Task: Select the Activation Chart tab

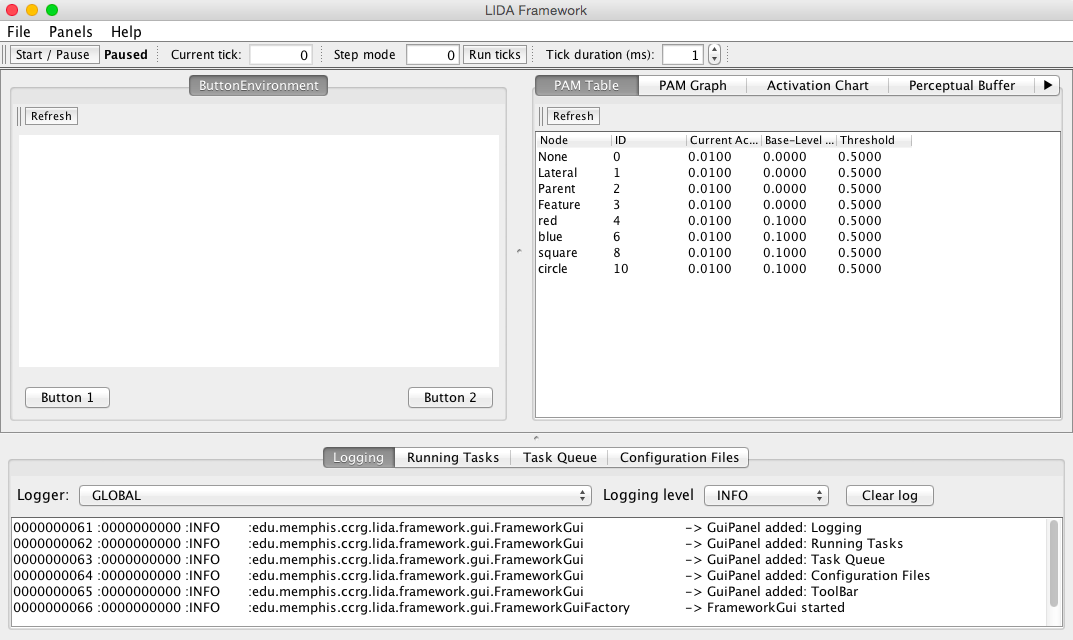Action: 817,86
